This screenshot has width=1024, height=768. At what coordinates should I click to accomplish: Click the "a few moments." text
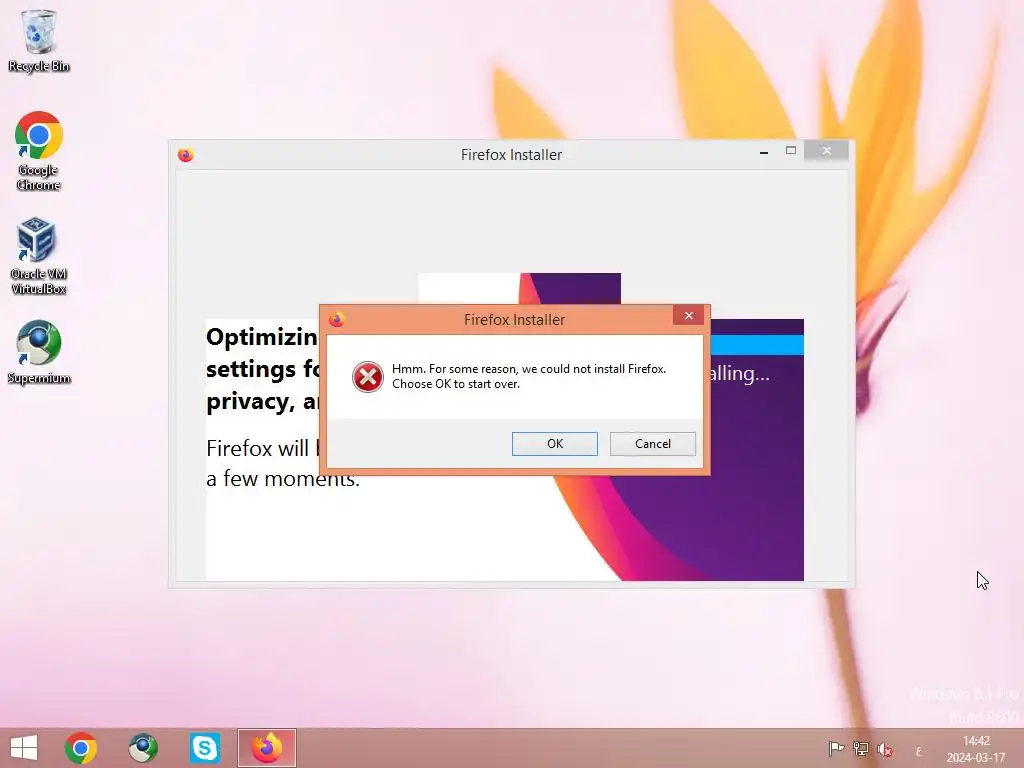[x=283, y=479]
